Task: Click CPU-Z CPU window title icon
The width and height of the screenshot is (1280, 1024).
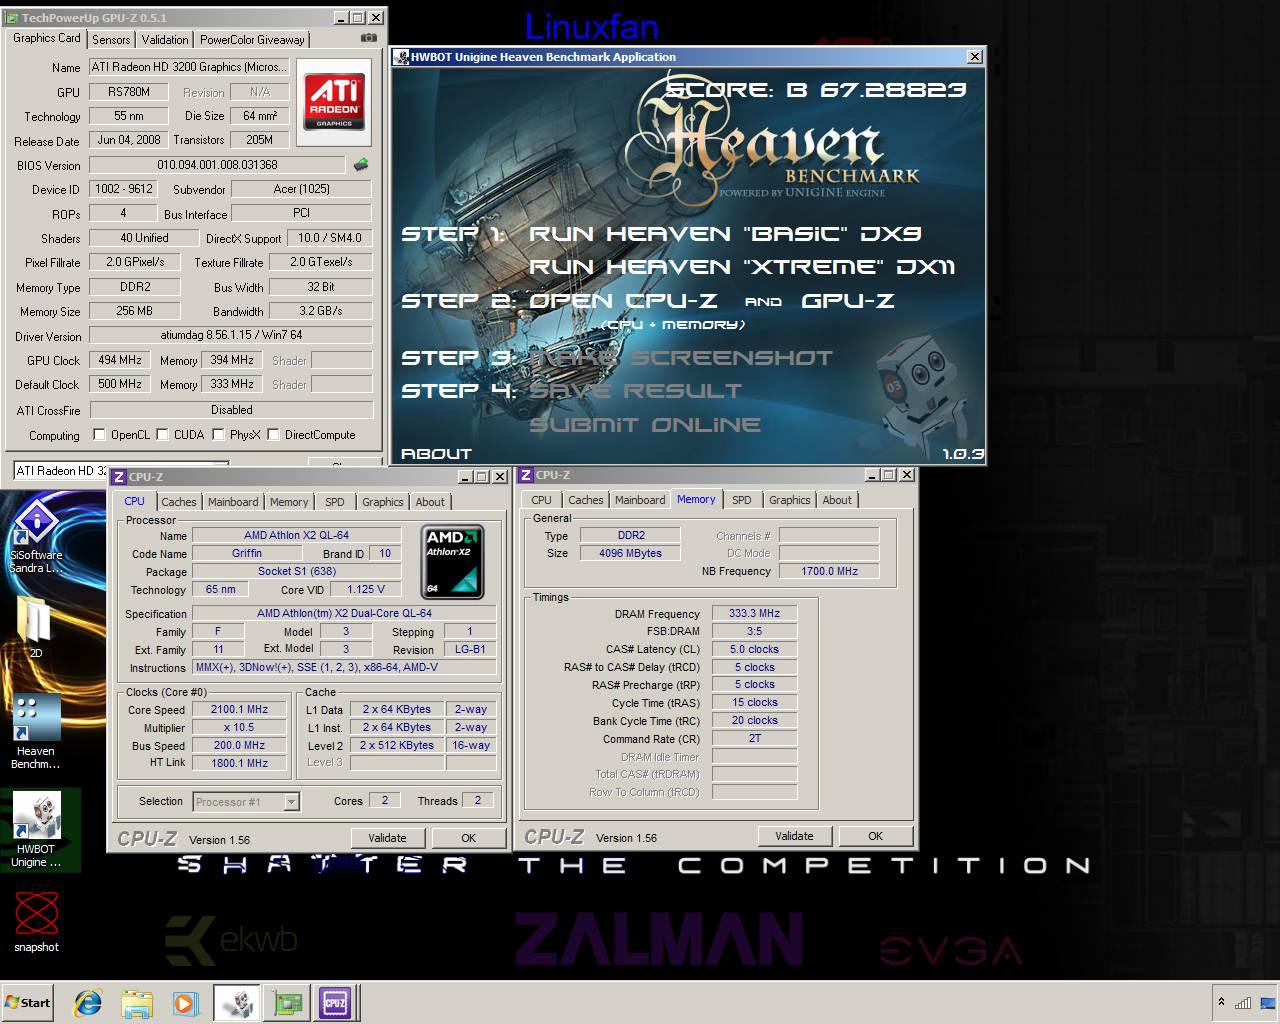Action: click(x=119, y=477)
